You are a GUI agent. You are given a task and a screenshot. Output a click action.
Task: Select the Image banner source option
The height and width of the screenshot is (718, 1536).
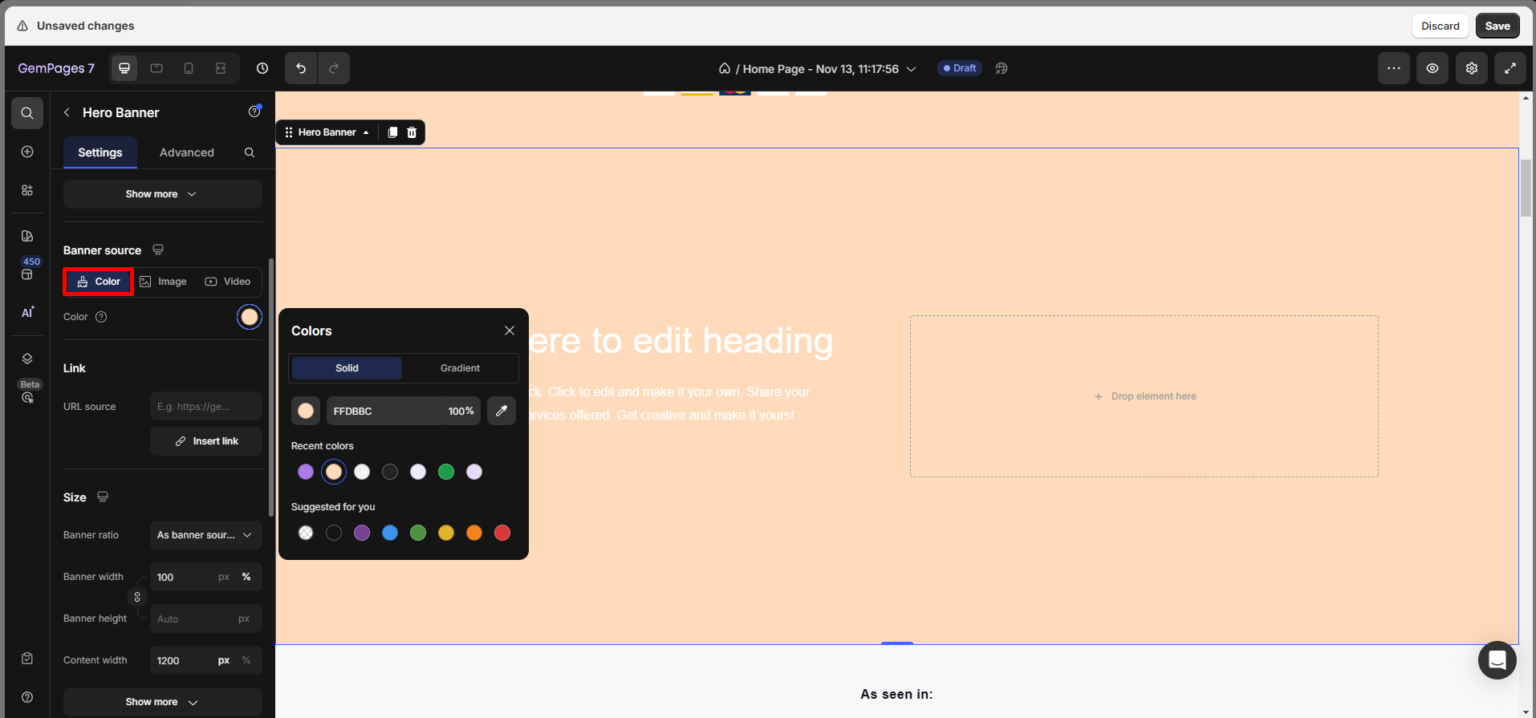(163, 281)
